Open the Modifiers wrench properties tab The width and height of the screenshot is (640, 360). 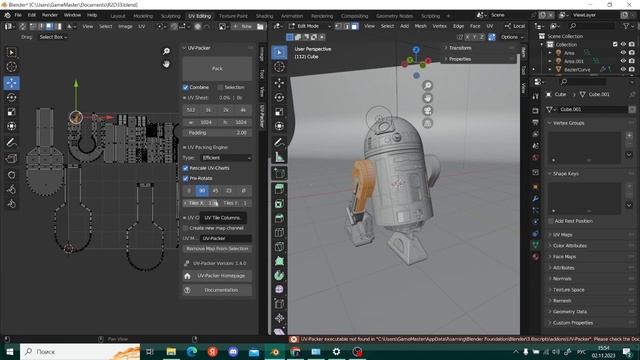click(x=536, y=199)
